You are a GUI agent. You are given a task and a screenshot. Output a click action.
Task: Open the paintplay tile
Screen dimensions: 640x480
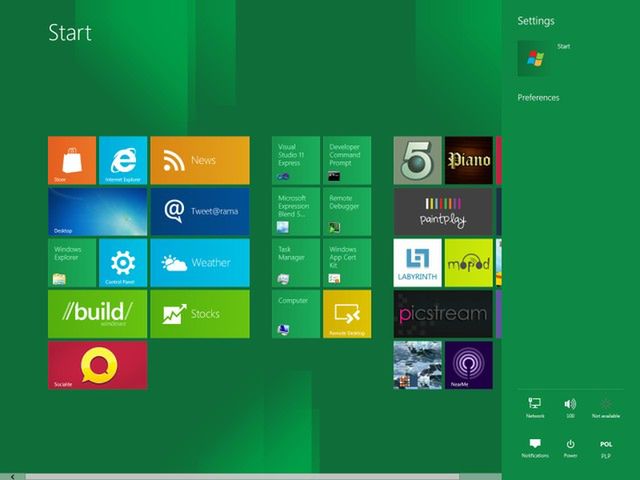(443, 211)
